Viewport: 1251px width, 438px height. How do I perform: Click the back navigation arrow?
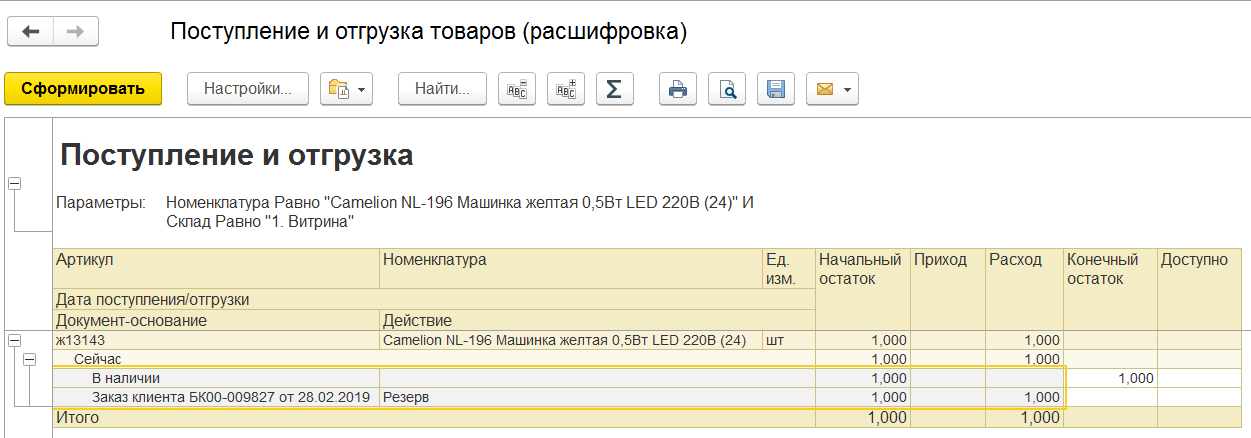click(x=30, y=32)
